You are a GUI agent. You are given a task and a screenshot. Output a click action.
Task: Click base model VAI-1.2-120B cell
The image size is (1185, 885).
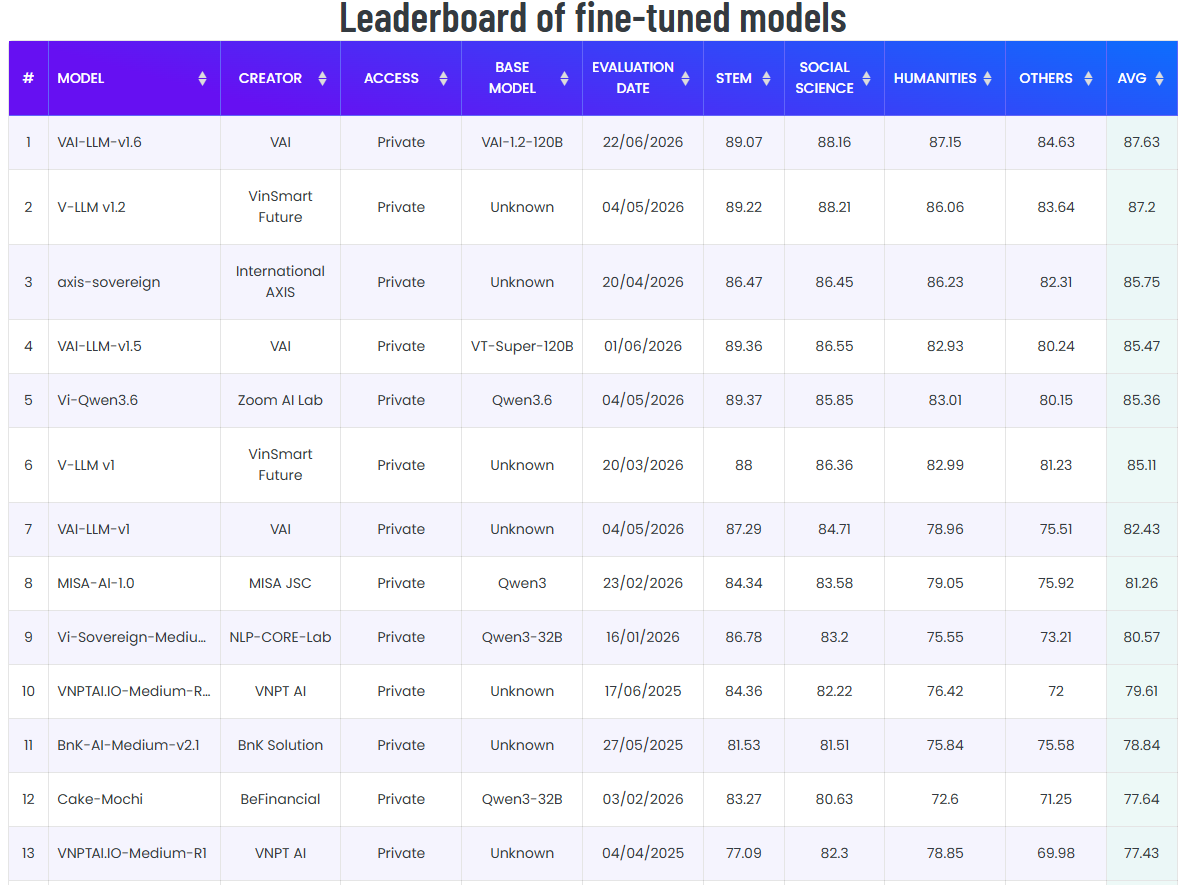522,142
